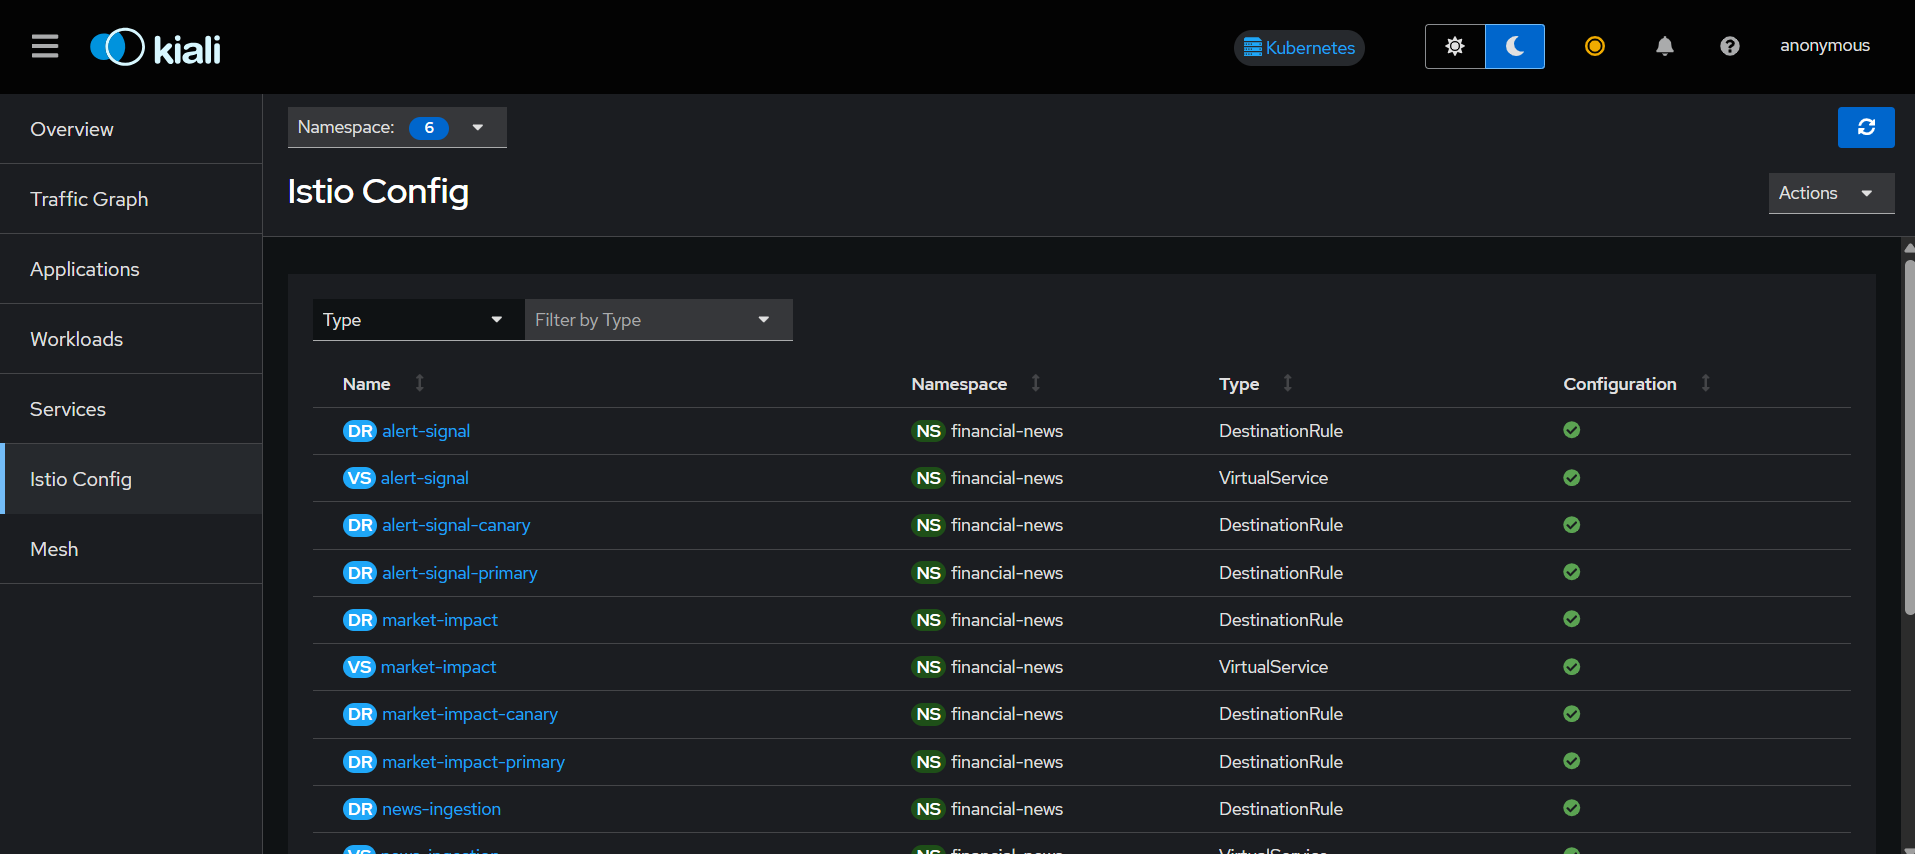Viewport: 1915px width, 854px height.
Task: Open the notifications bell
Action: coord(1664,46)
